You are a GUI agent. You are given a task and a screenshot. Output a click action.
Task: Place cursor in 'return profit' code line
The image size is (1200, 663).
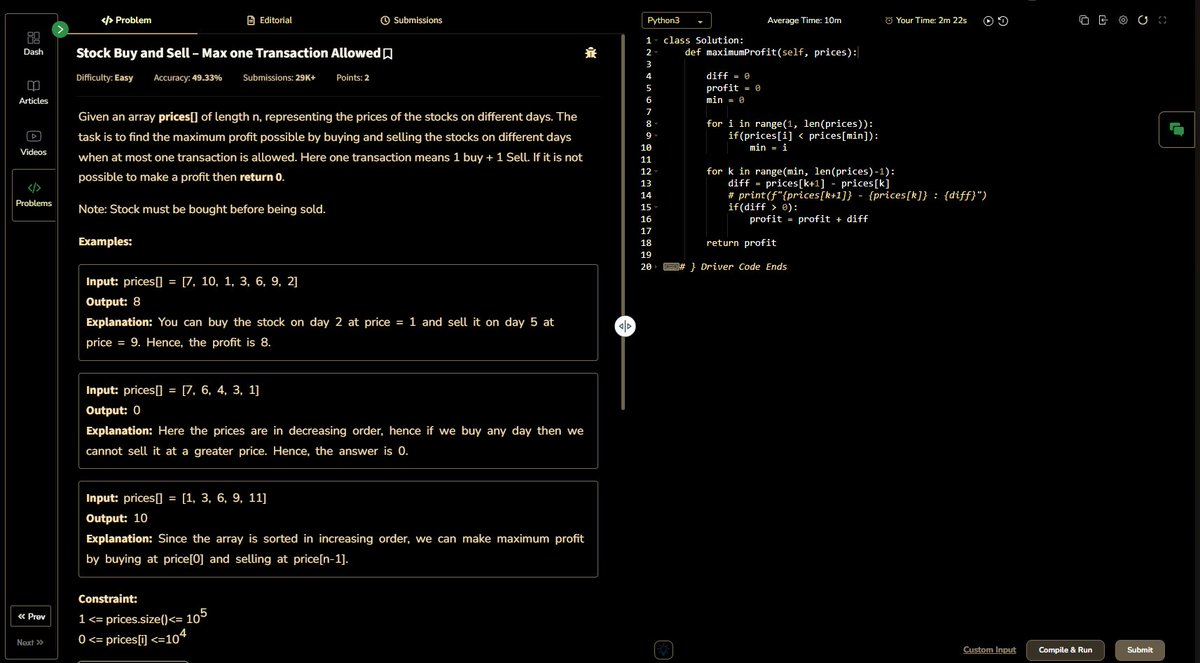click(x=741, y=243)
